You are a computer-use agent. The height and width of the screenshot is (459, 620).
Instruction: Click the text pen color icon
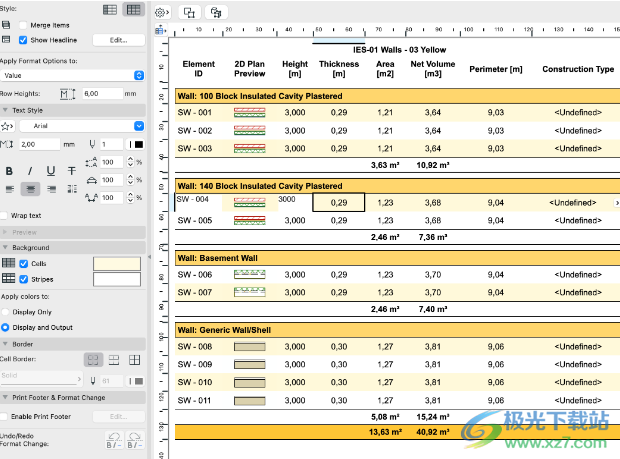point(92,144)
